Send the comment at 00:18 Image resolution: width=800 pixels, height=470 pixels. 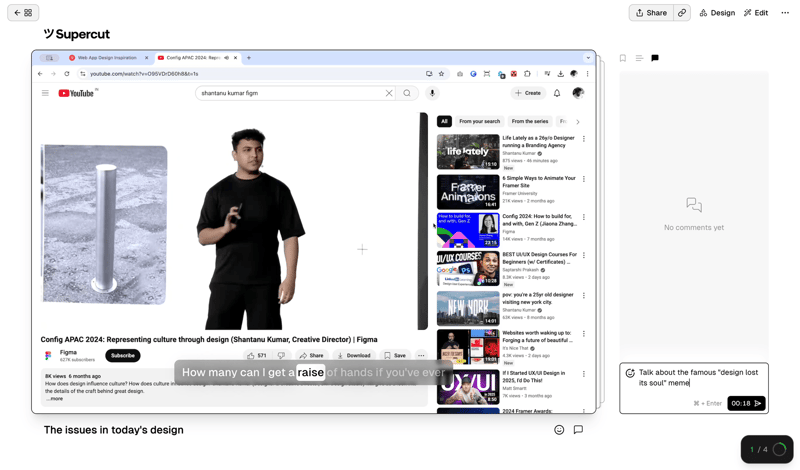pos(746,403)
